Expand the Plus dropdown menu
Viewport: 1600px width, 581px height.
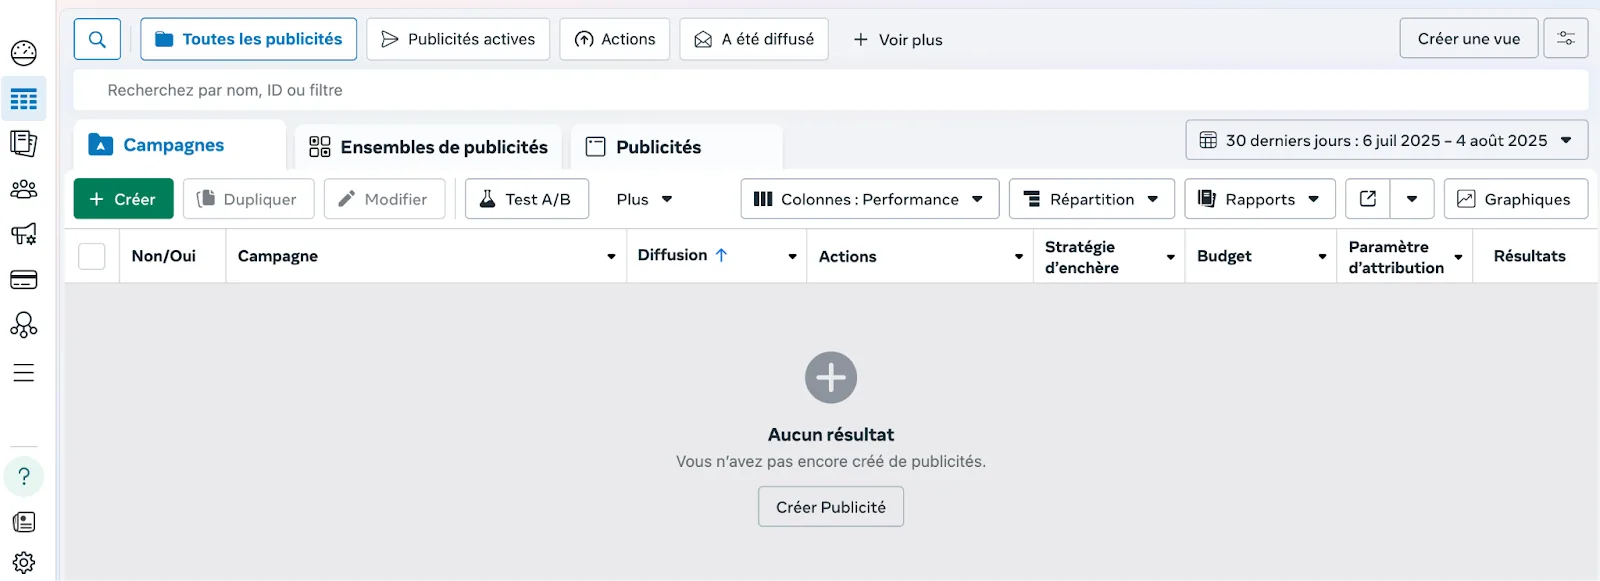(x=644, y=199)
